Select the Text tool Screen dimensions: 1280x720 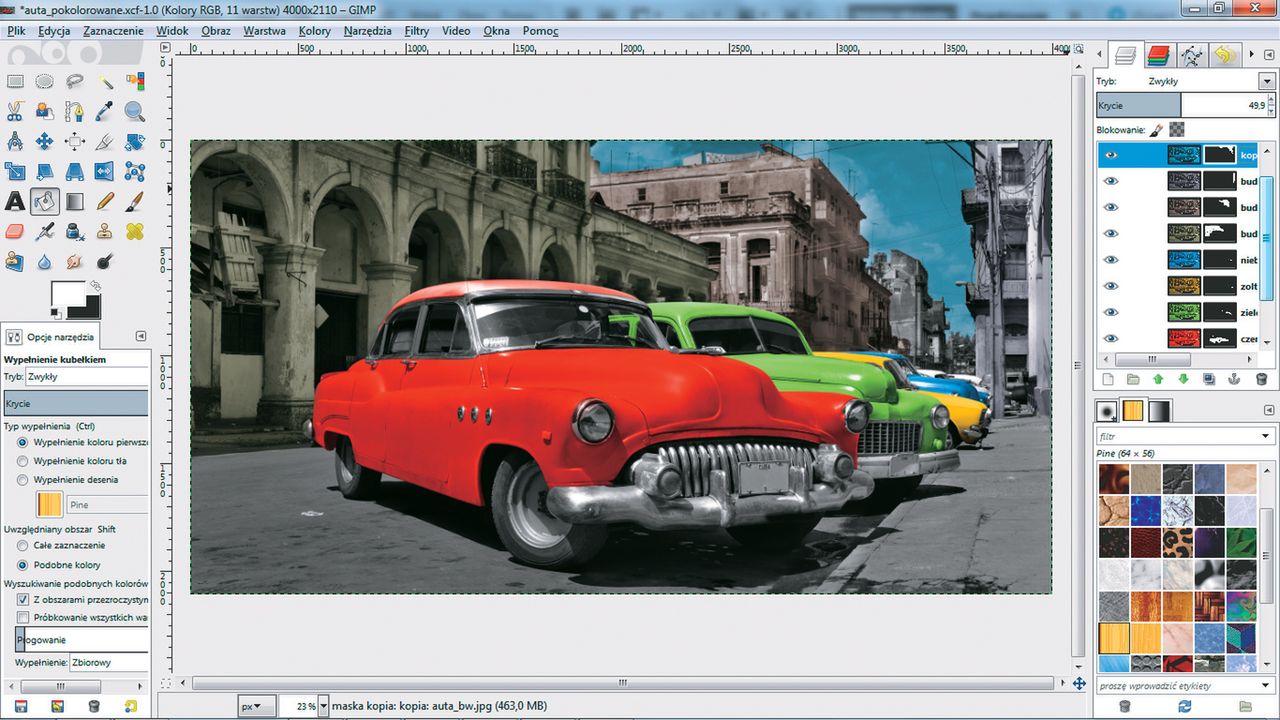click(x=15, y=202)
